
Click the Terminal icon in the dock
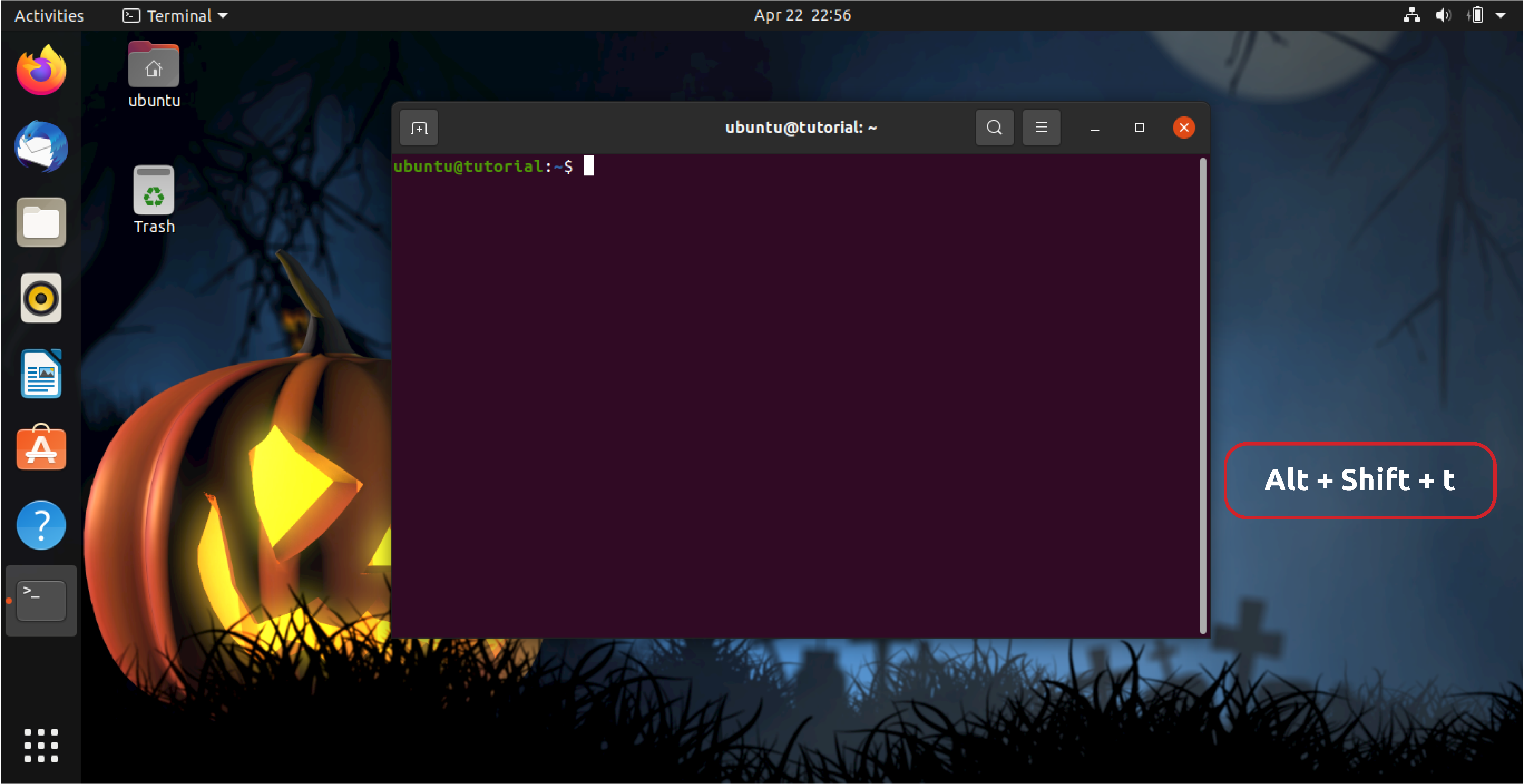click(41, 600)
